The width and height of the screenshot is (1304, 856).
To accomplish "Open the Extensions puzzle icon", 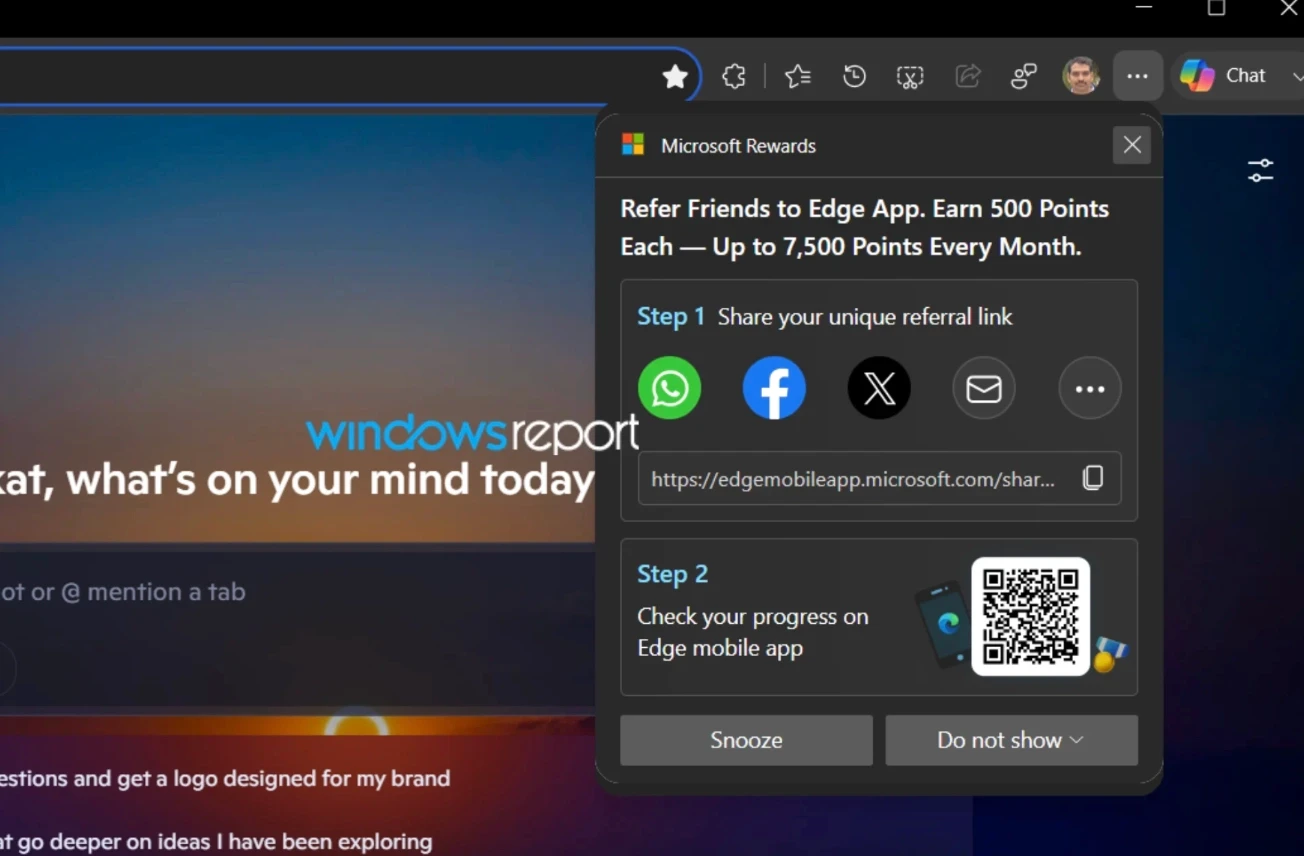I will pyautogui.click(x=734, y=76).
